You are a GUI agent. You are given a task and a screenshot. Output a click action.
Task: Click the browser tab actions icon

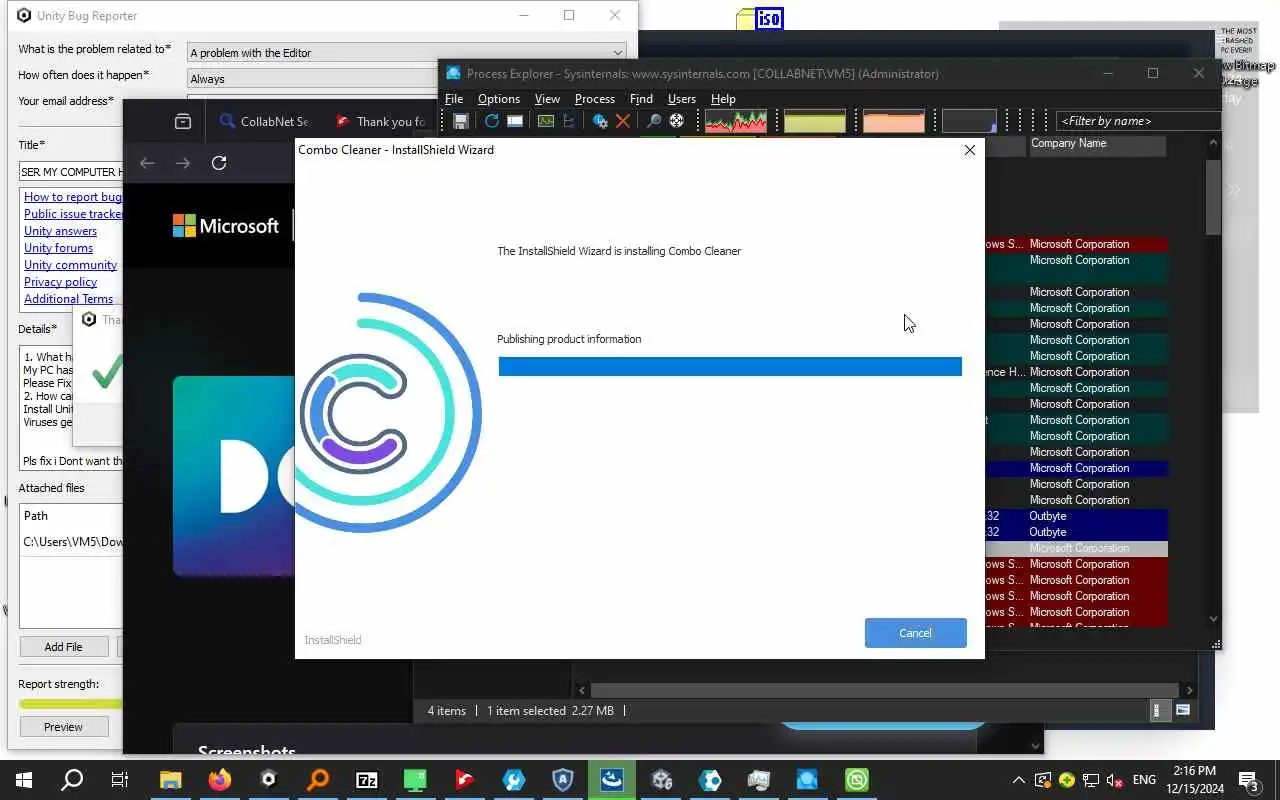tap(182, 121)
